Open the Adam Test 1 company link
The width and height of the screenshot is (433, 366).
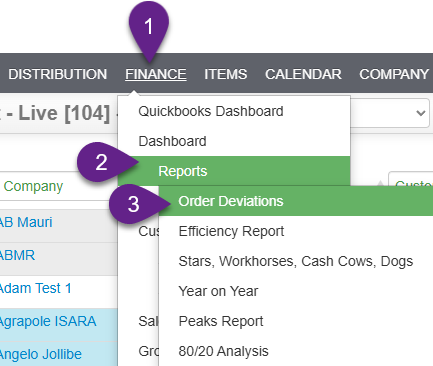pos(35,288)
